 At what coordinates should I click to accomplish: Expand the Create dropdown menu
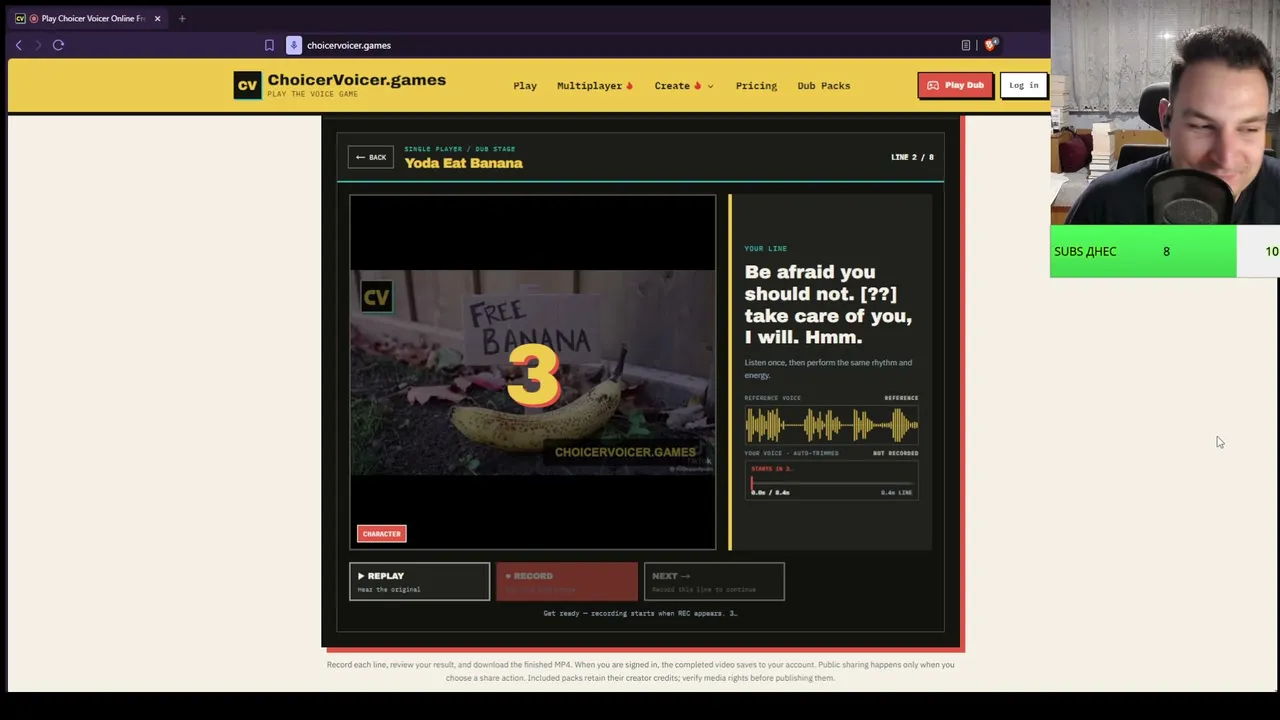[684, 86]
